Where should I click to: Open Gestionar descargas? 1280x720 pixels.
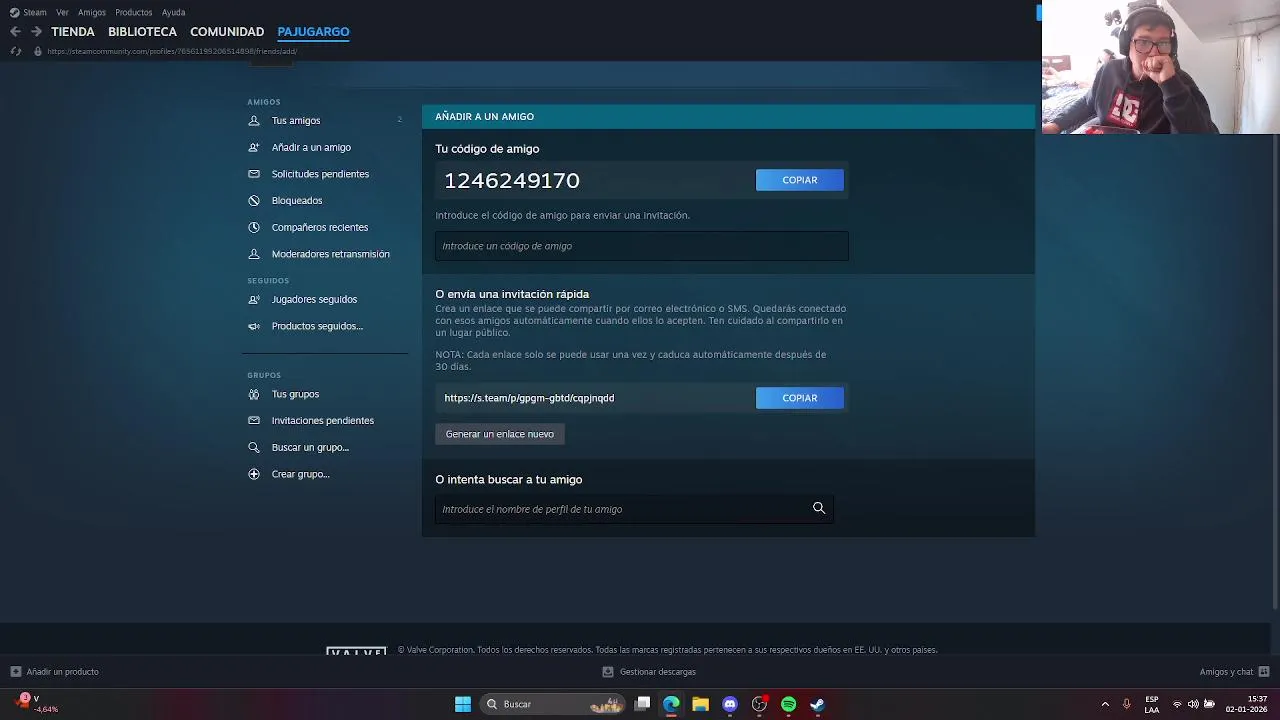pos(649,672)
